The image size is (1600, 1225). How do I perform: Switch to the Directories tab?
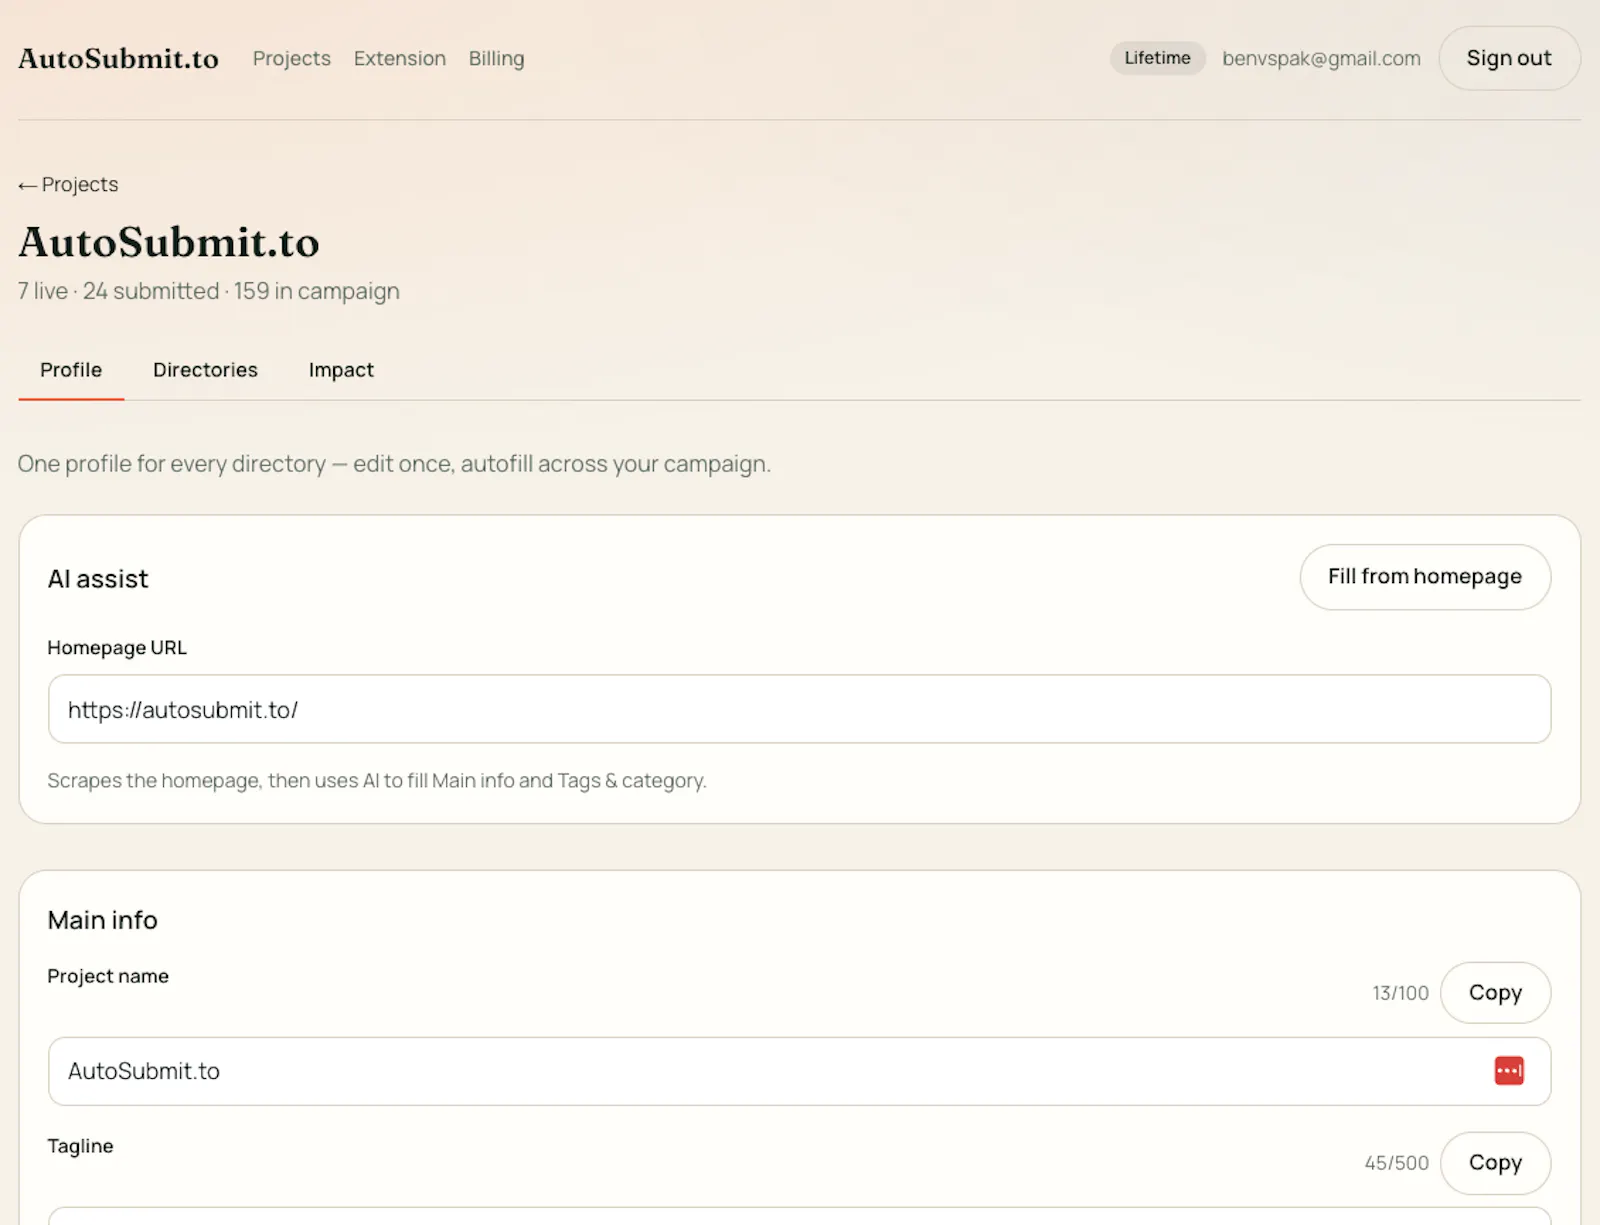(x=205, y=370)
